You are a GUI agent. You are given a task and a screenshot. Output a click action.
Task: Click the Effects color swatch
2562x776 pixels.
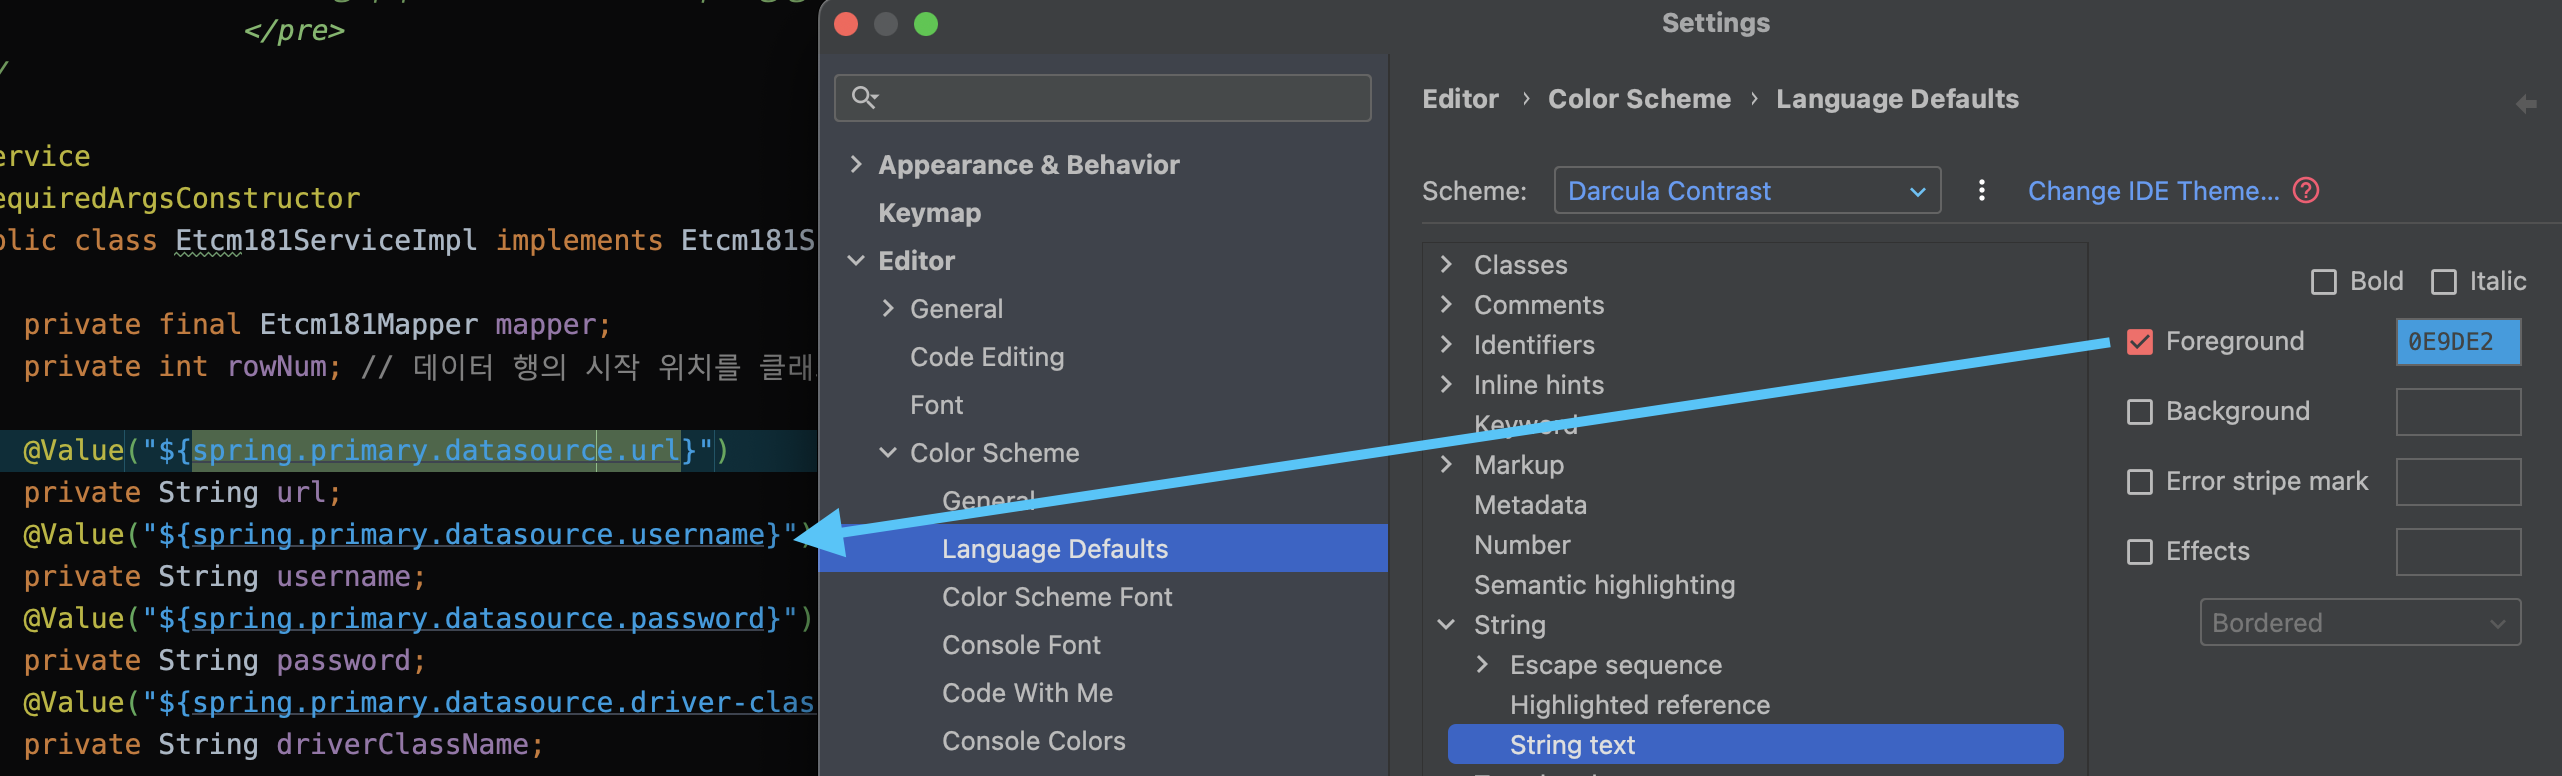point(2458,552)
